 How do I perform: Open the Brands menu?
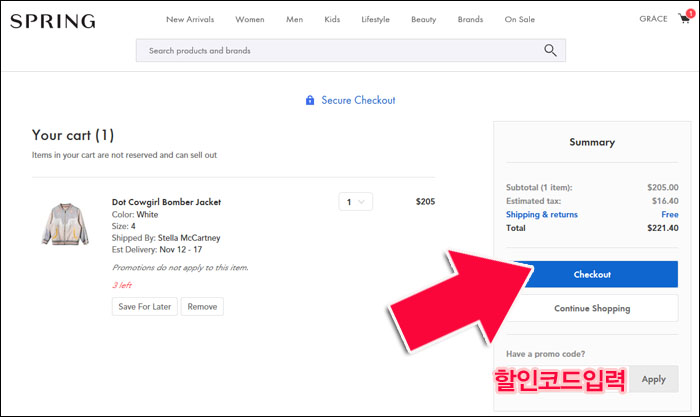[470, 19]
